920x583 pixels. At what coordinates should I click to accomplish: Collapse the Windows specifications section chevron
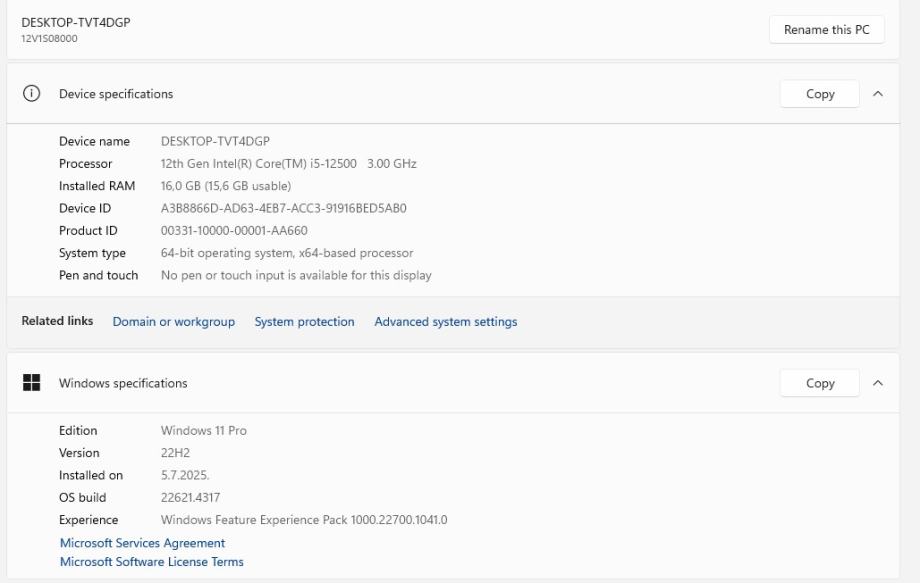pos(878,383)
